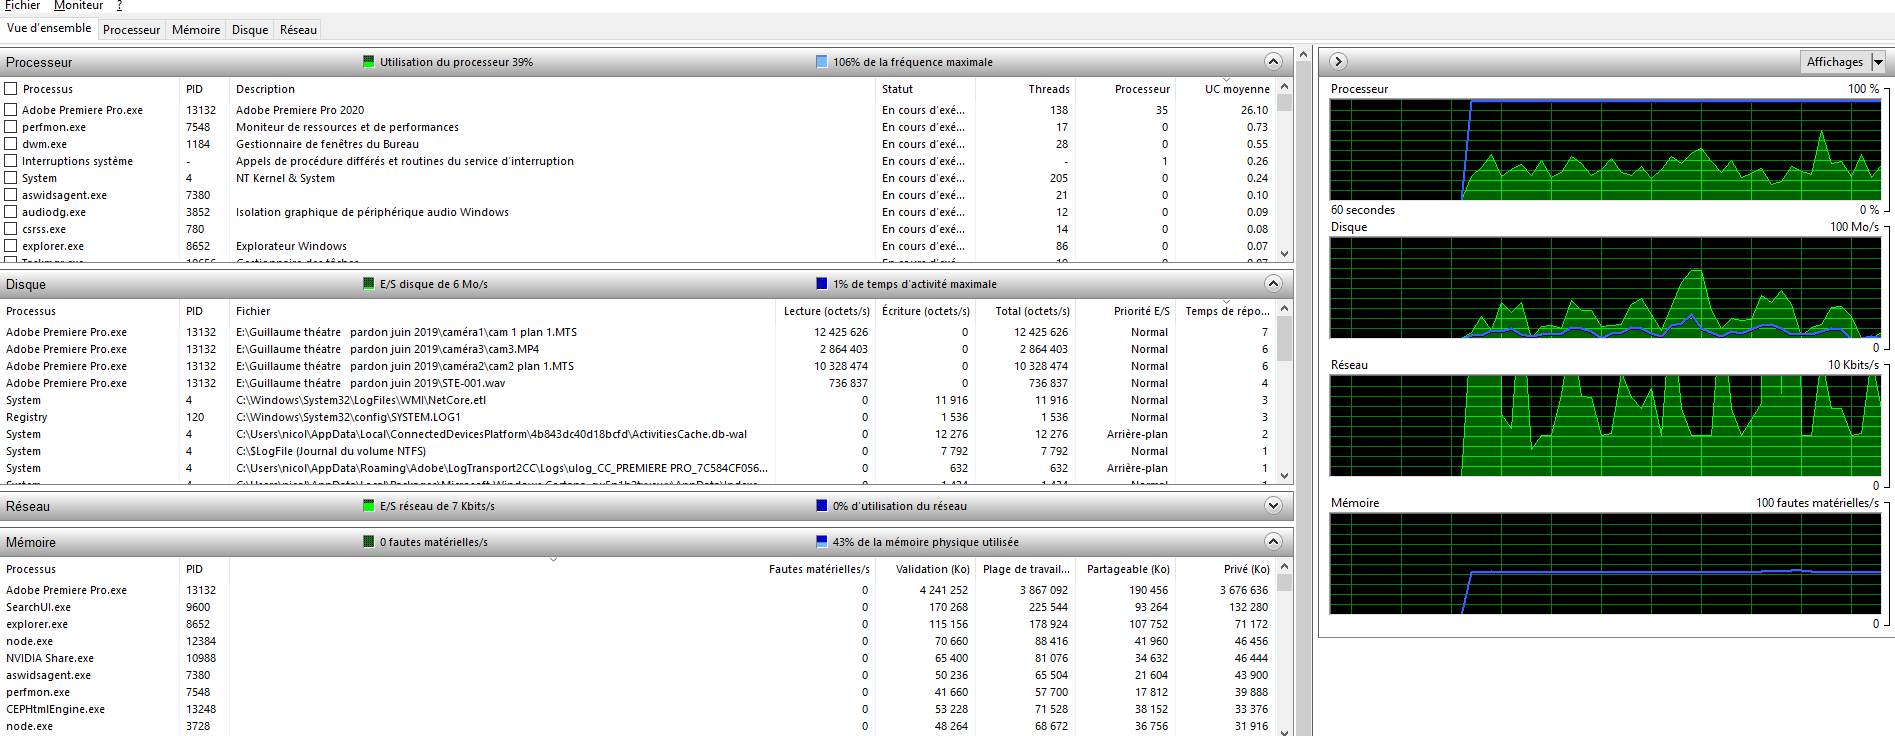Select SearchUI.exe in the memory list
The width and height of the screenshot is (1895, 736).
tap(638, 607)
